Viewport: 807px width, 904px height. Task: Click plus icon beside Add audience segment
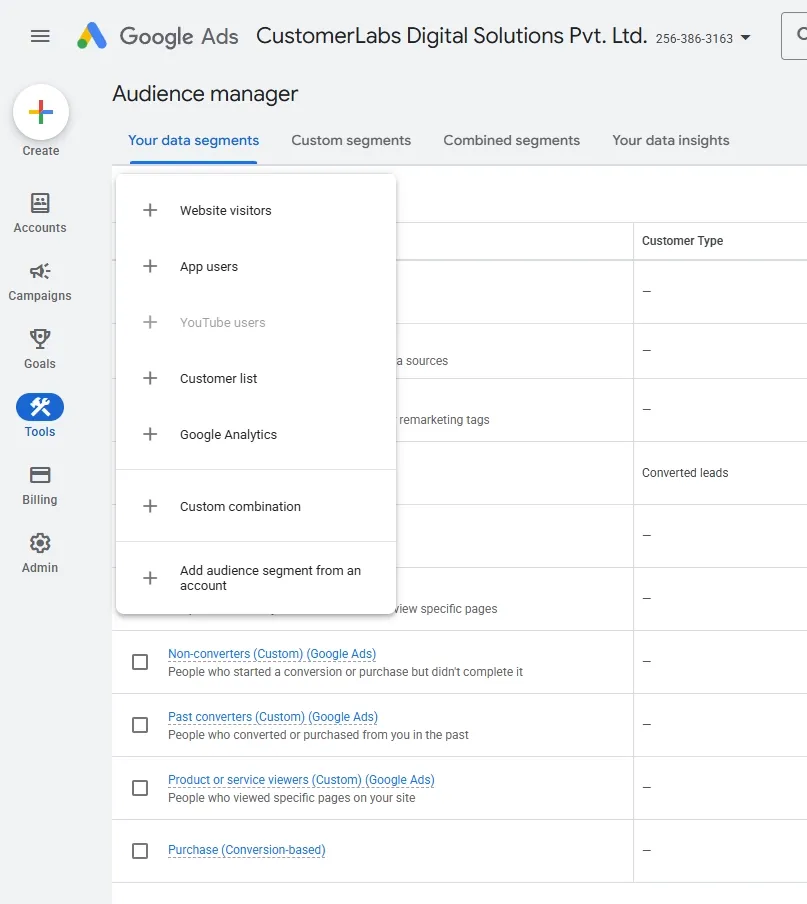click(150, 578)
